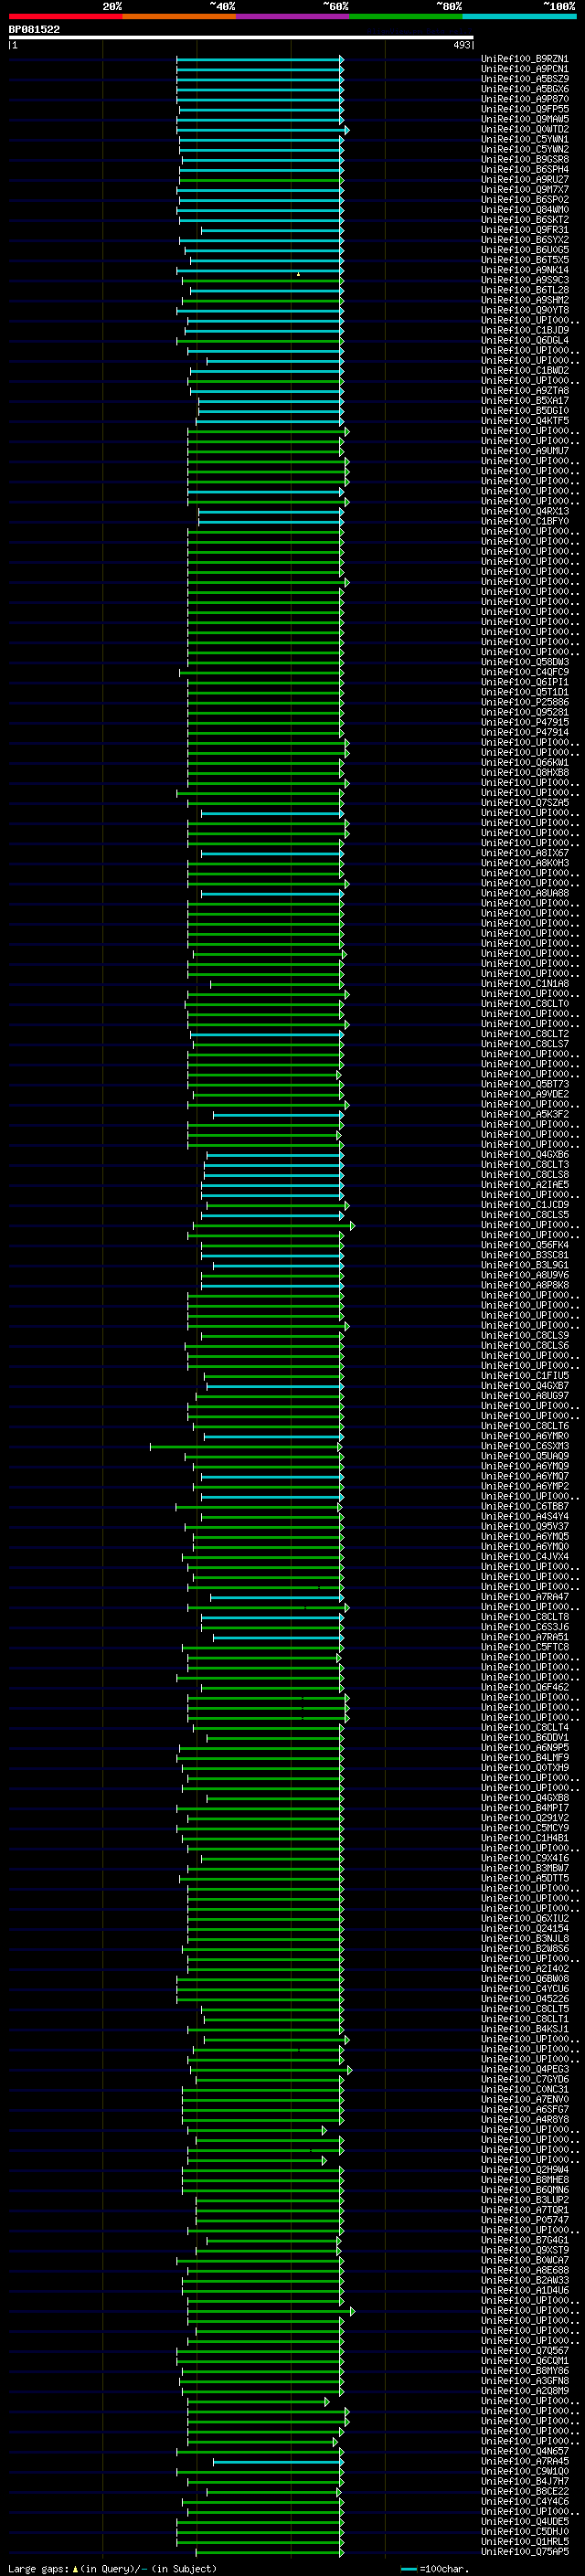Open hit UniRef100_Q24154
This screenshot has width=585, height=2576.
(524, 1928)
